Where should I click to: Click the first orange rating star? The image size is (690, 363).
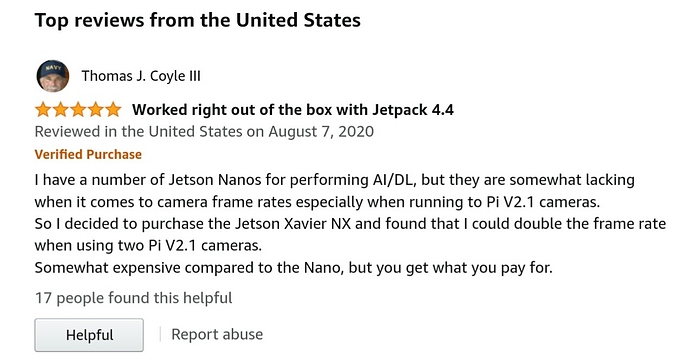(43, 110)
